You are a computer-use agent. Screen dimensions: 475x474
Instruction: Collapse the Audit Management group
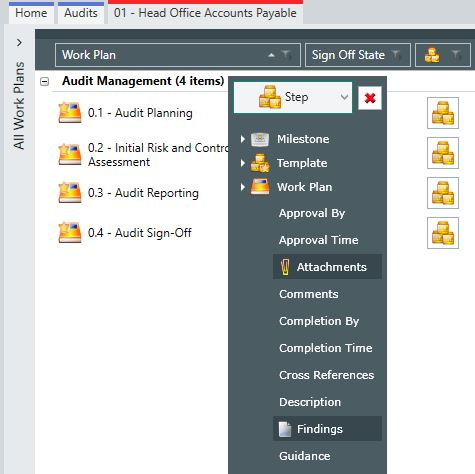[44, 81]
